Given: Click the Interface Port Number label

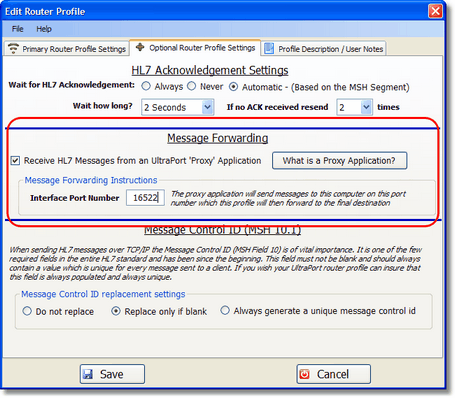Looking at the screenshot, I should [75, 198].
